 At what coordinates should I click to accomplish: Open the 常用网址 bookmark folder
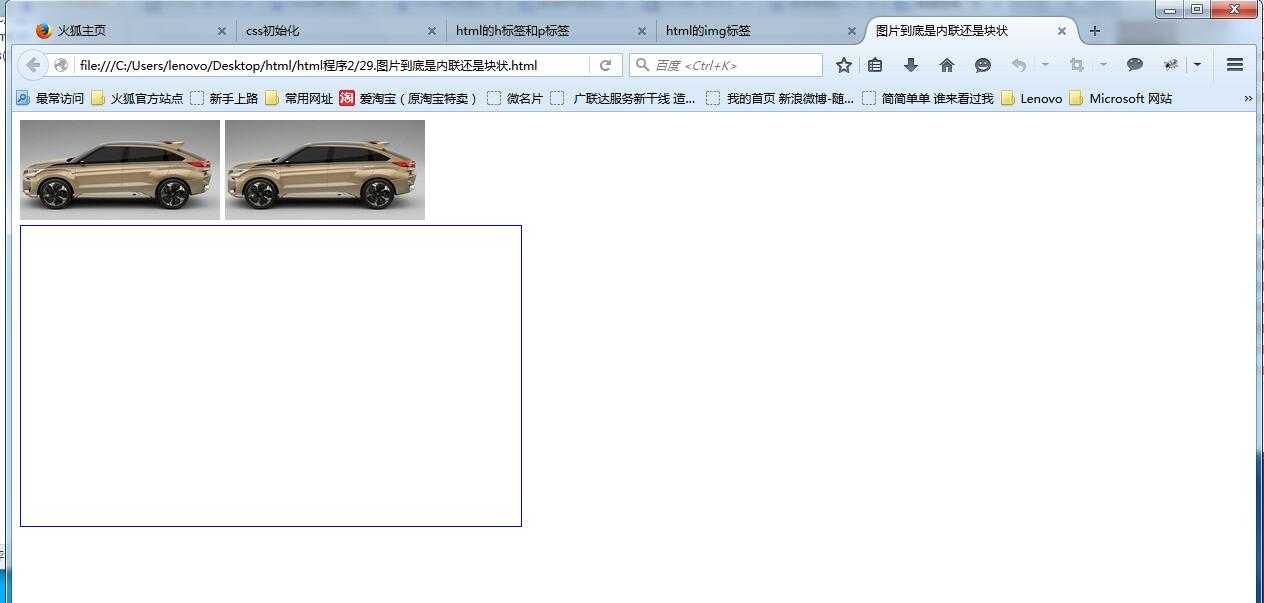coord(299,98)
